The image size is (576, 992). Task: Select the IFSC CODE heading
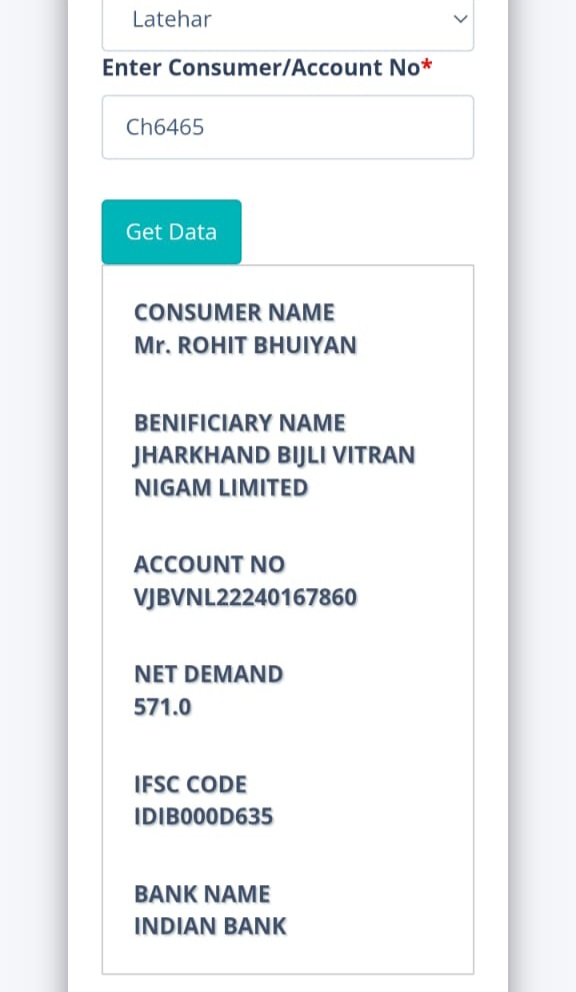191,784
